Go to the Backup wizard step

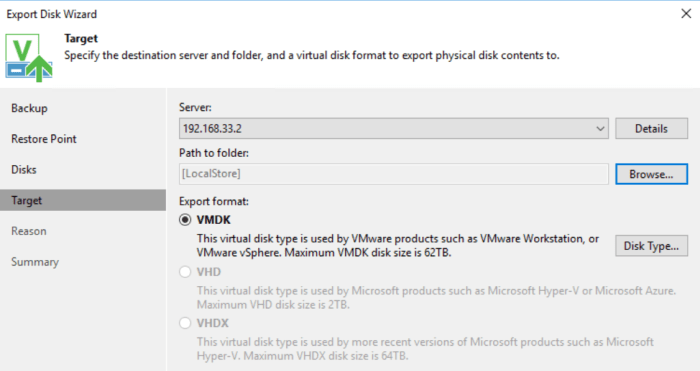[29, 108]
